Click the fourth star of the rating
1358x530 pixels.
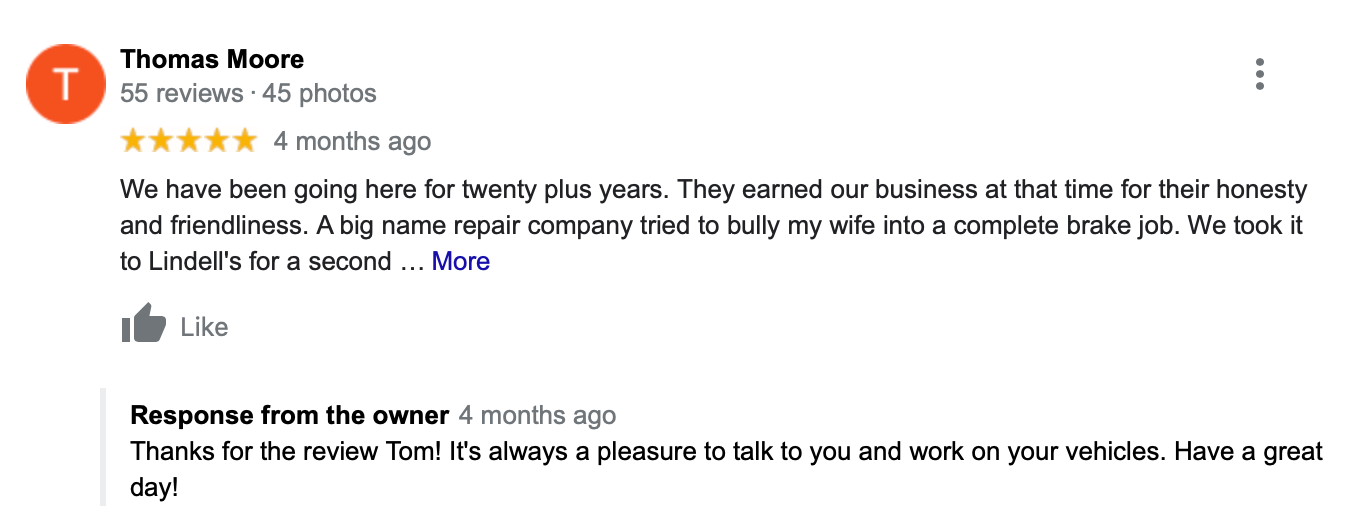click(217, 141)
